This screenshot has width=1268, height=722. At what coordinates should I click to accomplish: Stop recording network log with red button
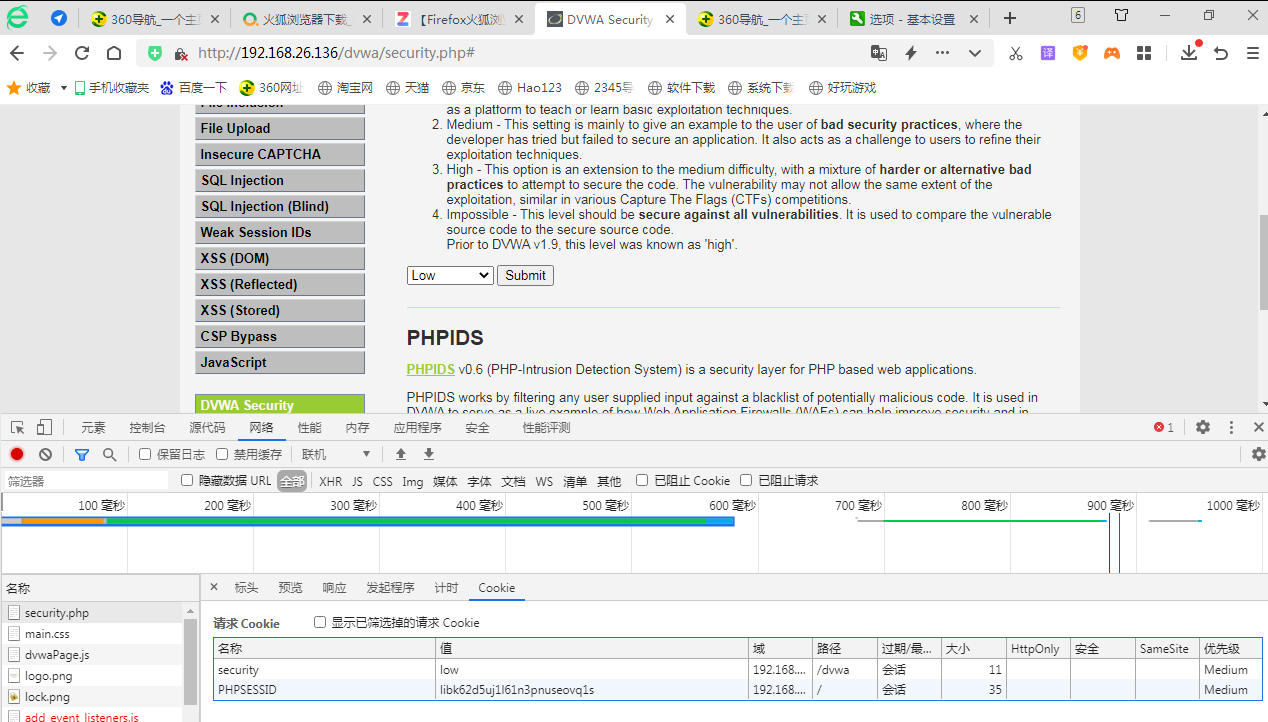coord(17,454)
